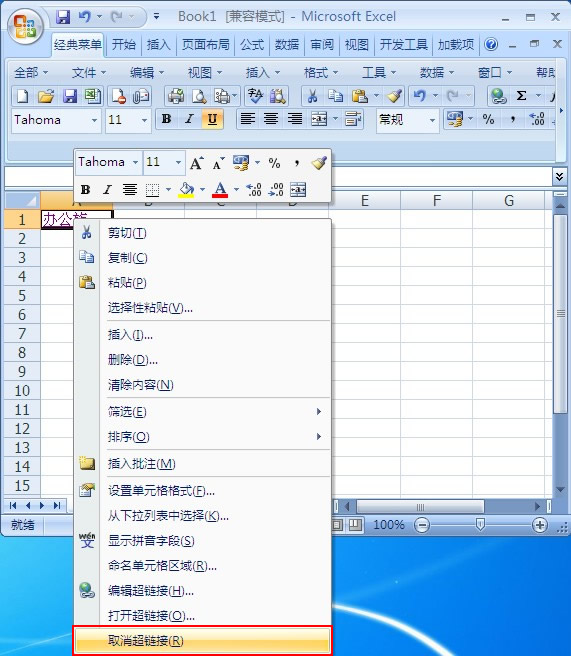The image size is (571, 656).
Task: Click New blank workbook icon in toolbar
Action: click(x=22, y=96)
